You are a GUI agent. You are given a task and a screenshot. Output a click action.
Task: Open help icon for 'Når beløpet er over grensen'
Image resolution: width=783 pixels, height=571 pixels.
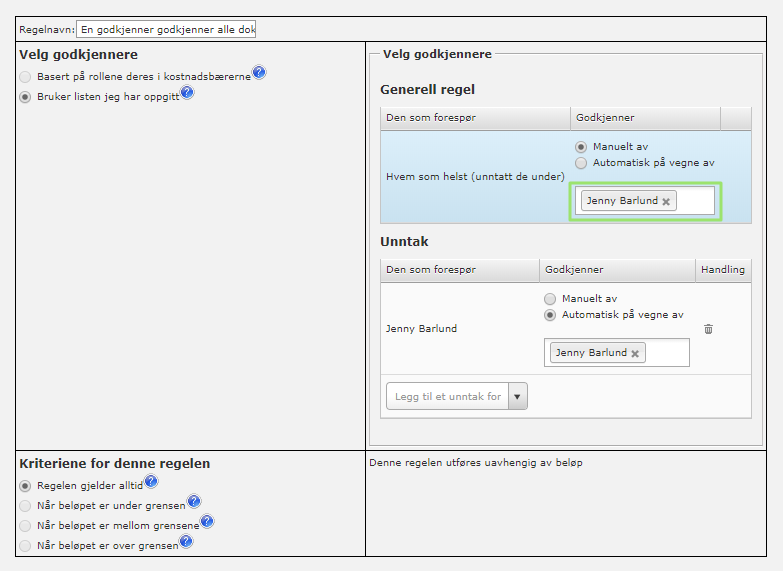[x=186, y=541]
